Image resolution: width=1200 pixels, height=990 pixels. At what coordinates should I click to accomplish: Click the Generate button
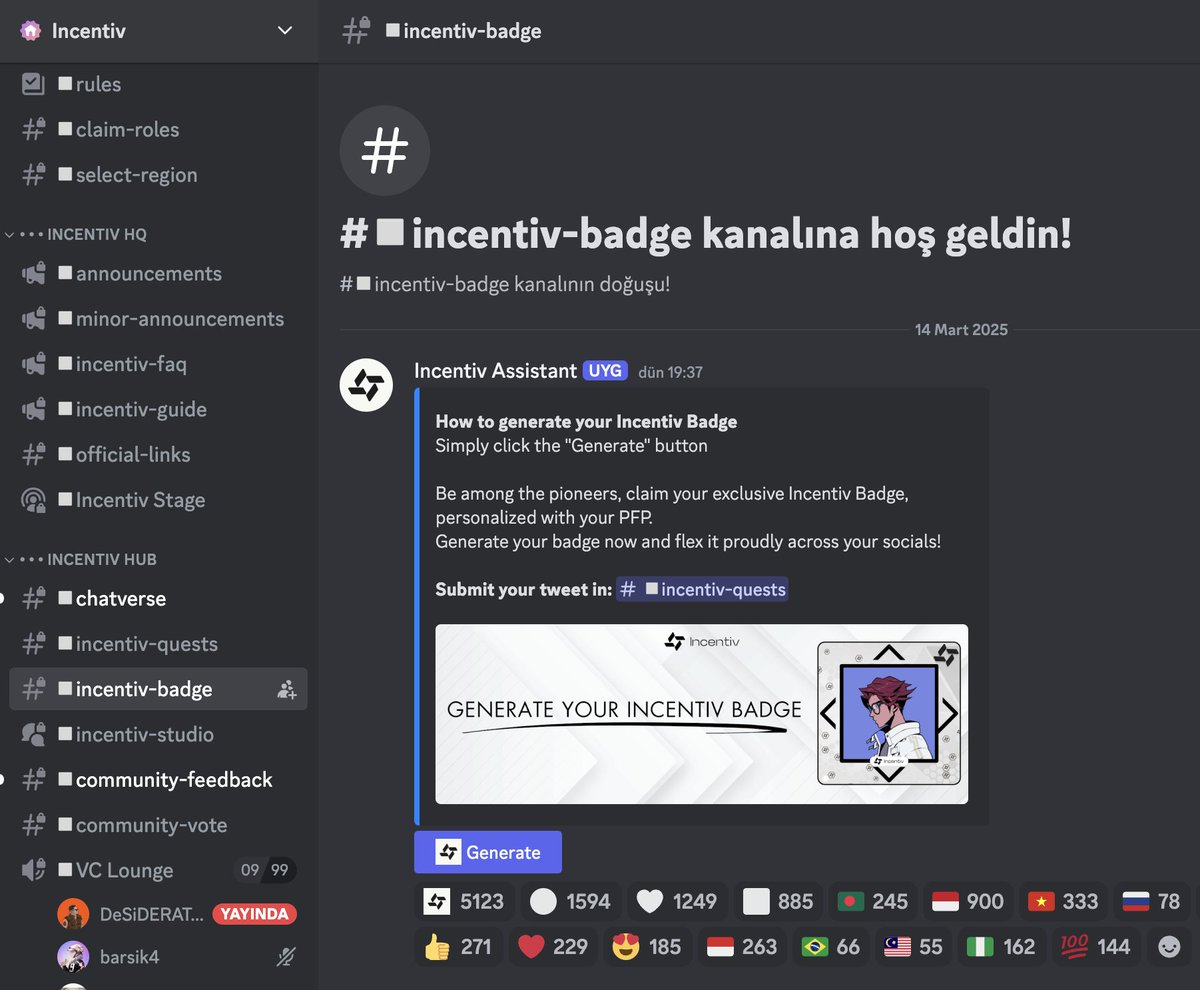point(488,852)
